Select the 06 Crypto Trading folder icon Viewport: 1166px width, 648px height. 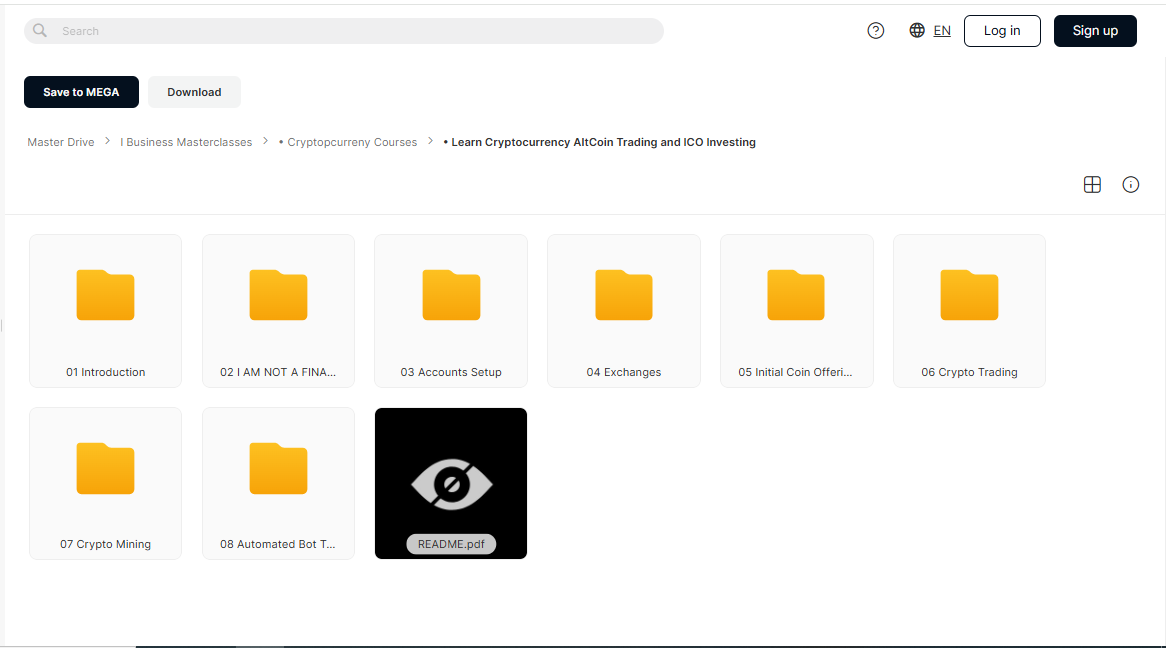click(x=969, y=295)
